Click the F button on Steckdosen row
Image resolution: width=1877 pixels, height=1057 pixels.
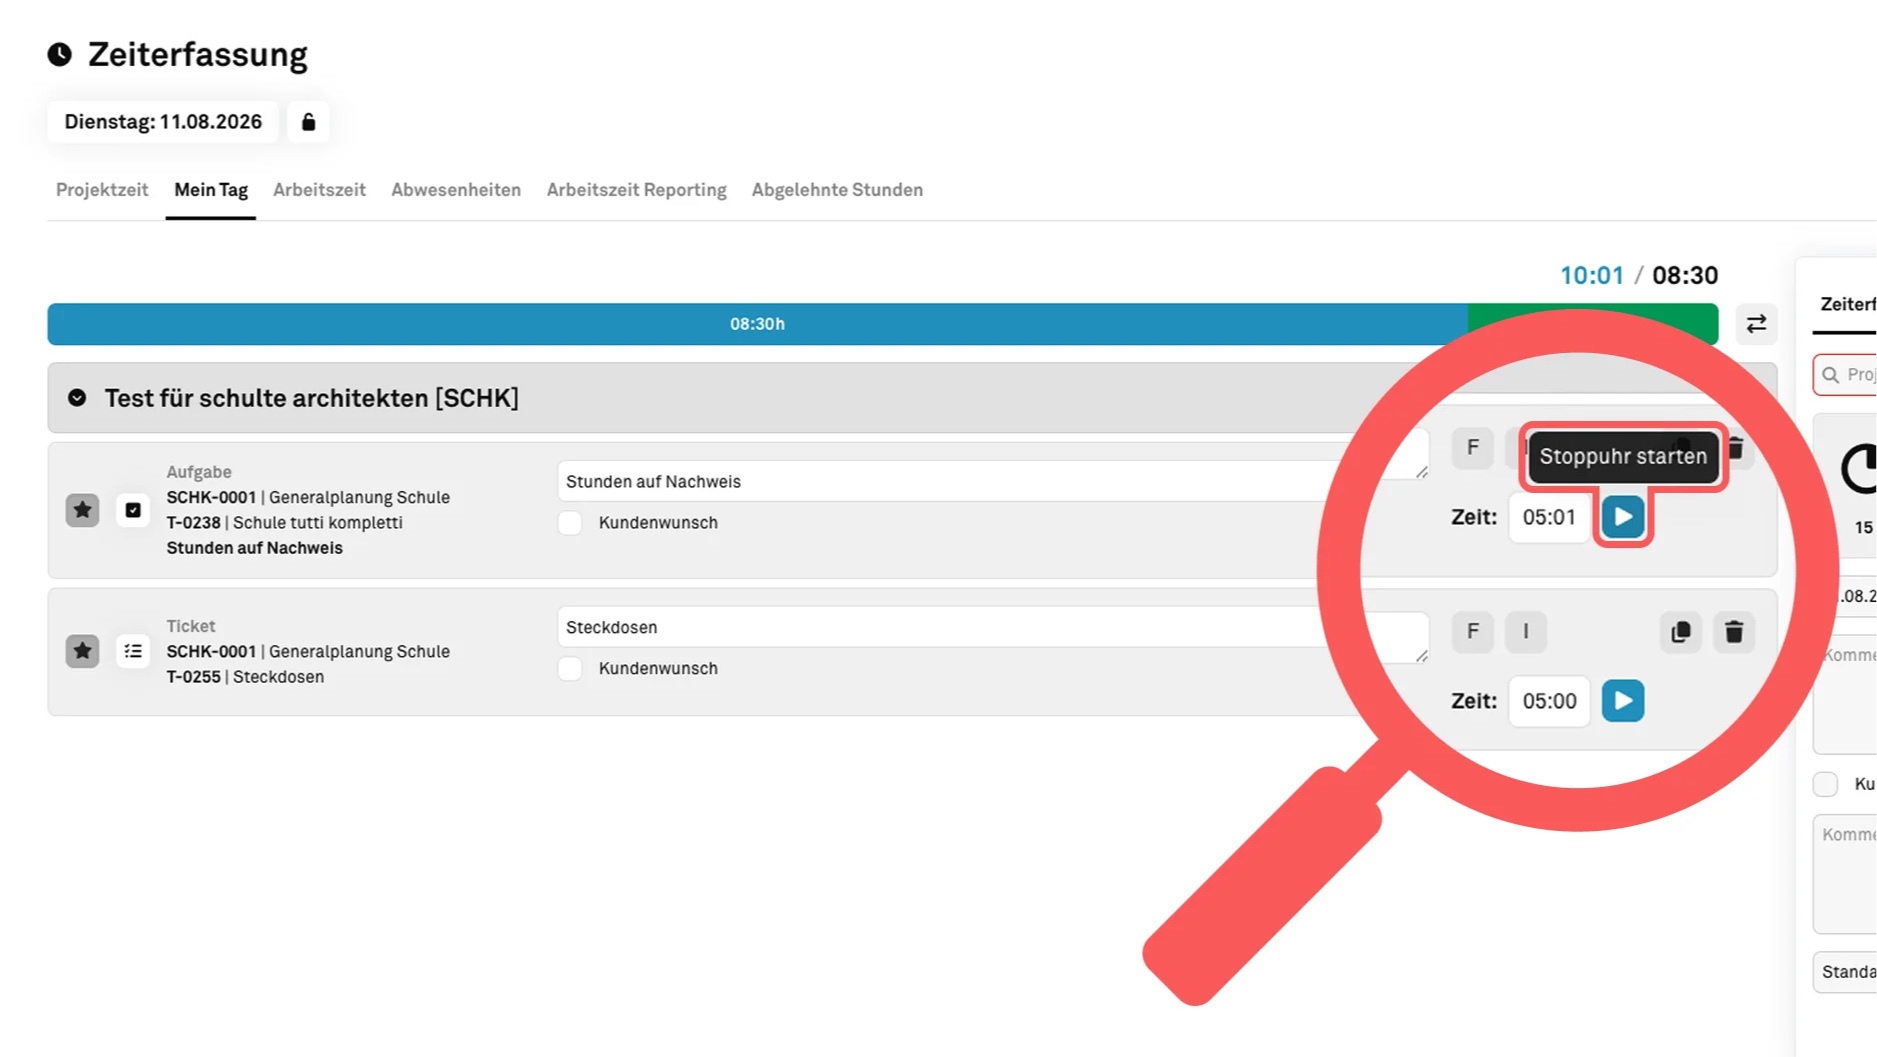(1472, 632)
